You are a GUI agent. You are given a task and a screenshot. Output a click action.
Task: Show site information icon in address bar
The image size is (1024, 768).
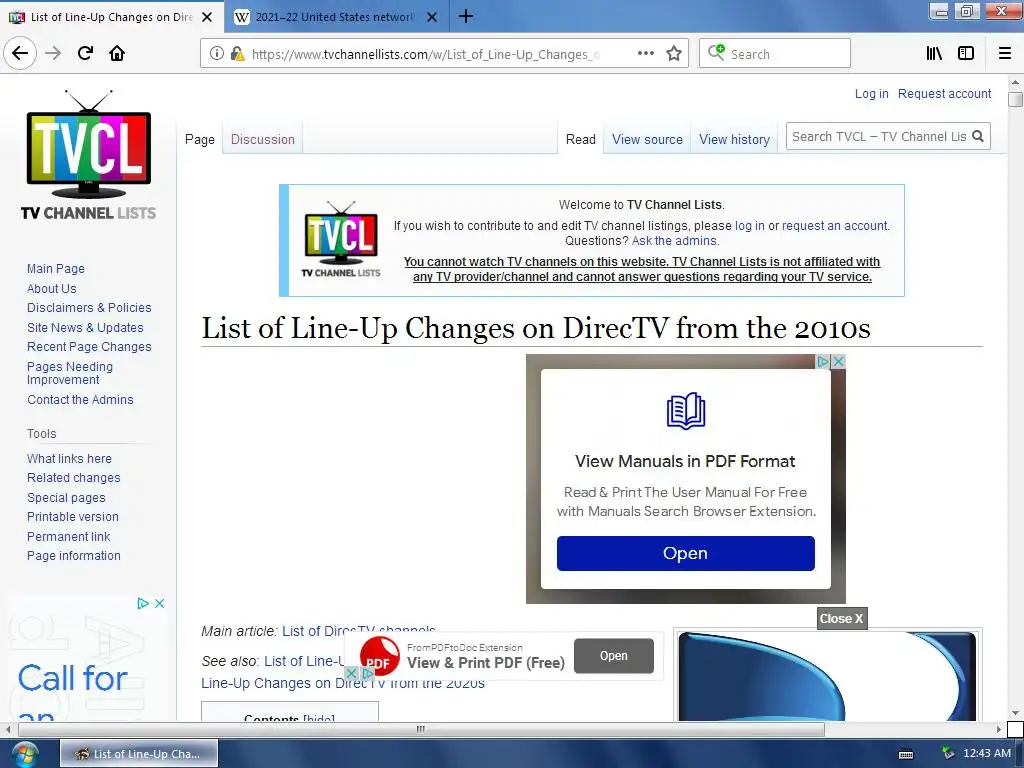(x=216, y=54)
